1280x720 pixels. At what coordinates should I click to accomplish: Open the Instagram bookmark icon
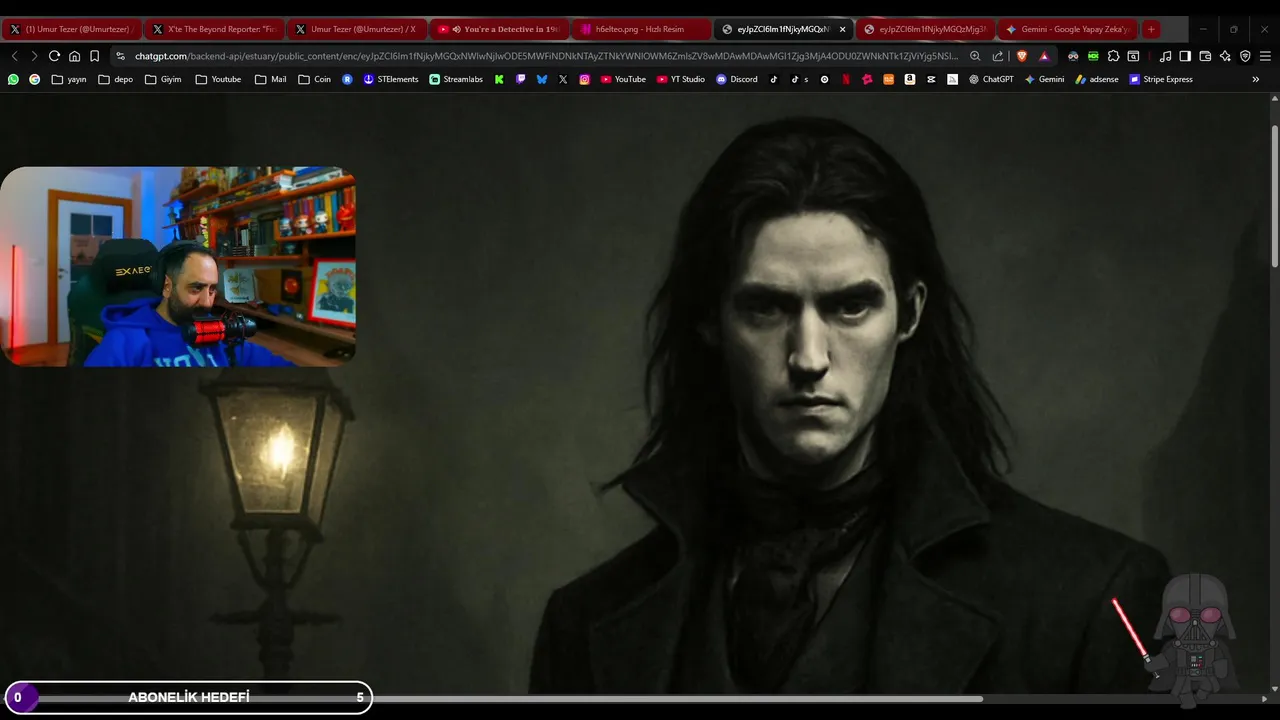click(584, 79)
